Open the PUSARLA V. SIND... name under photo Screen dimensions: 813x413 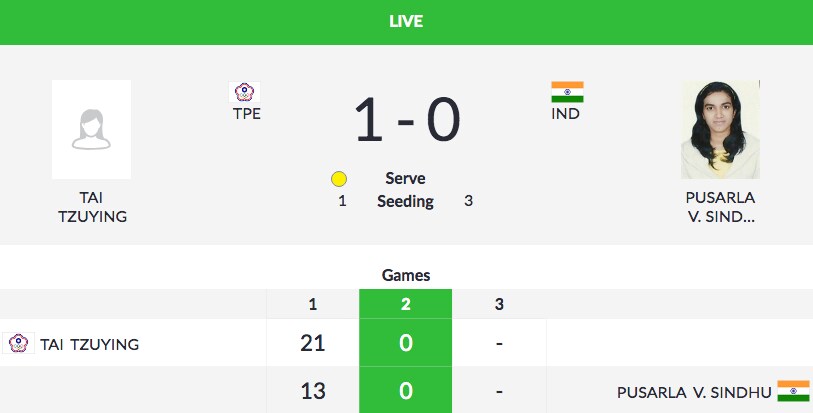[721, 206]
